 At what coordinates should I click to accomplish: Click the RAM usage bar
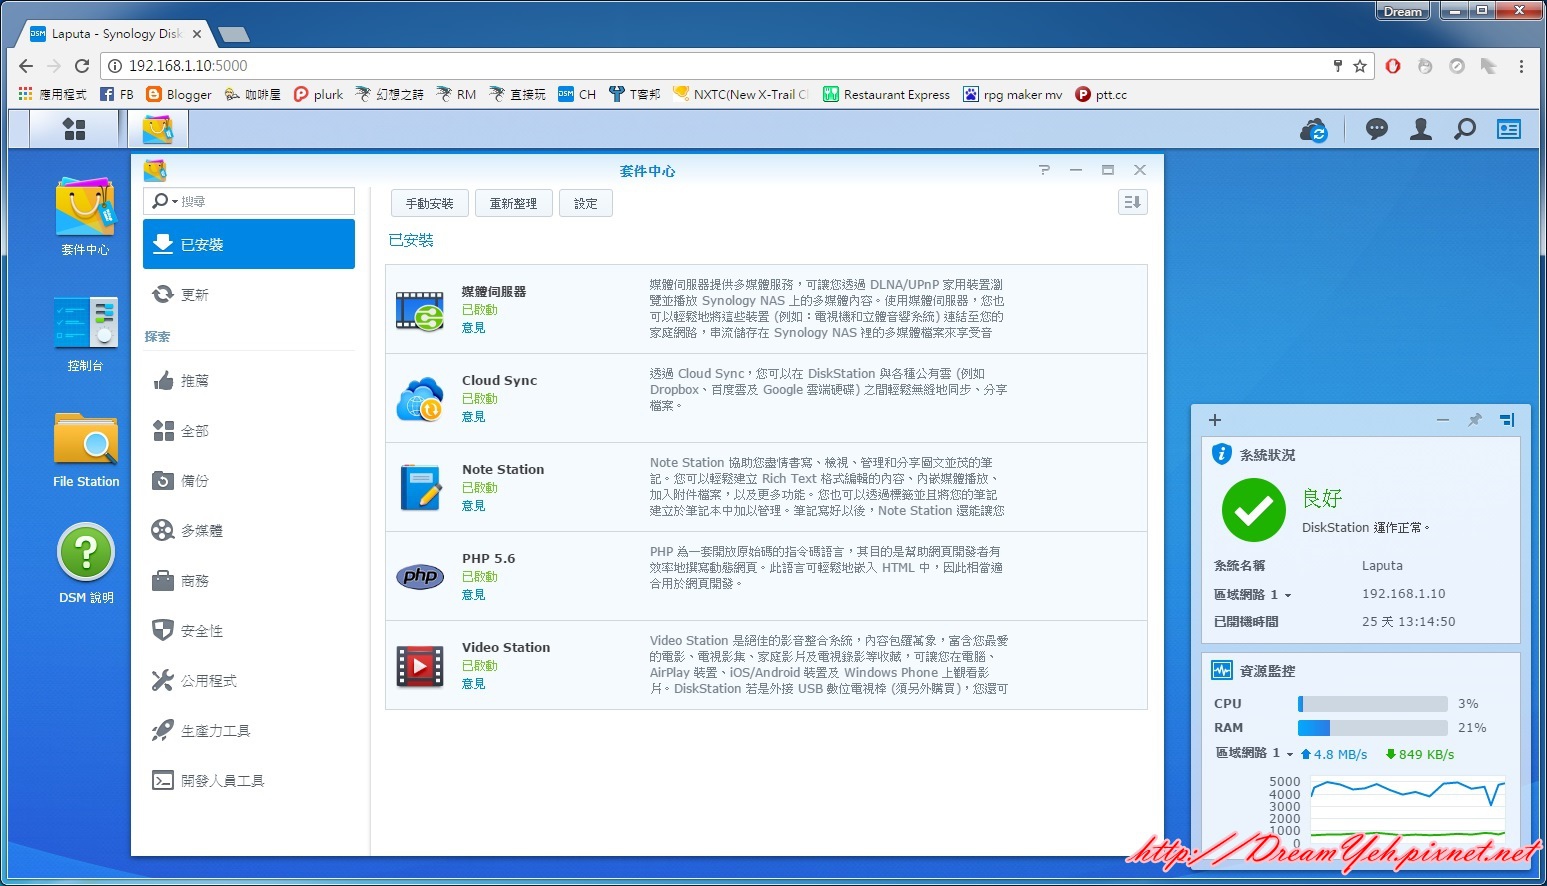tap(1372, 728)
